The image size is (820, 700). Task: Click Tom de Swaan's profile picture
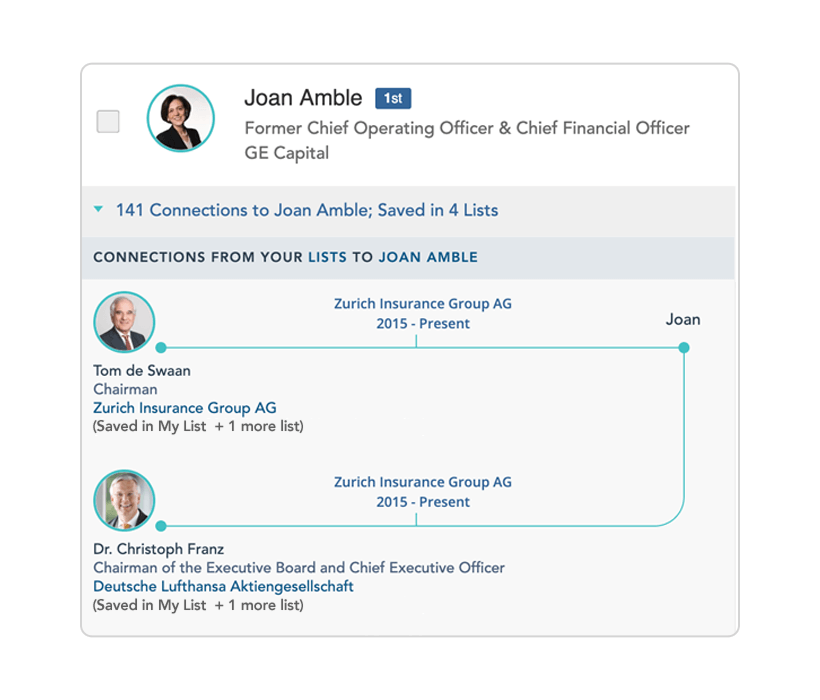(124, 322)
